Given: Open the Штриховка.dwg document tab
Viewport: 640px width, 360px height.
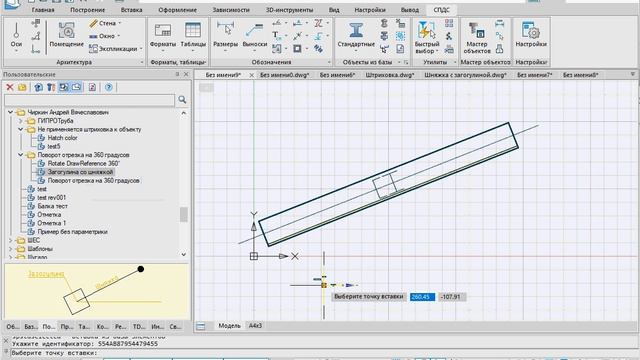Looking at the screenshot, I should click(390, 75).
